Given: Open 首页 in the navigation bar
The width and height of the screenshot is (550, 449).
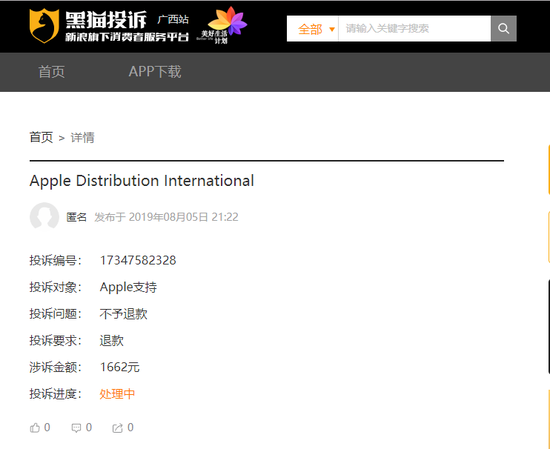Looking at the screenshot, I should [x=52, y=72].
